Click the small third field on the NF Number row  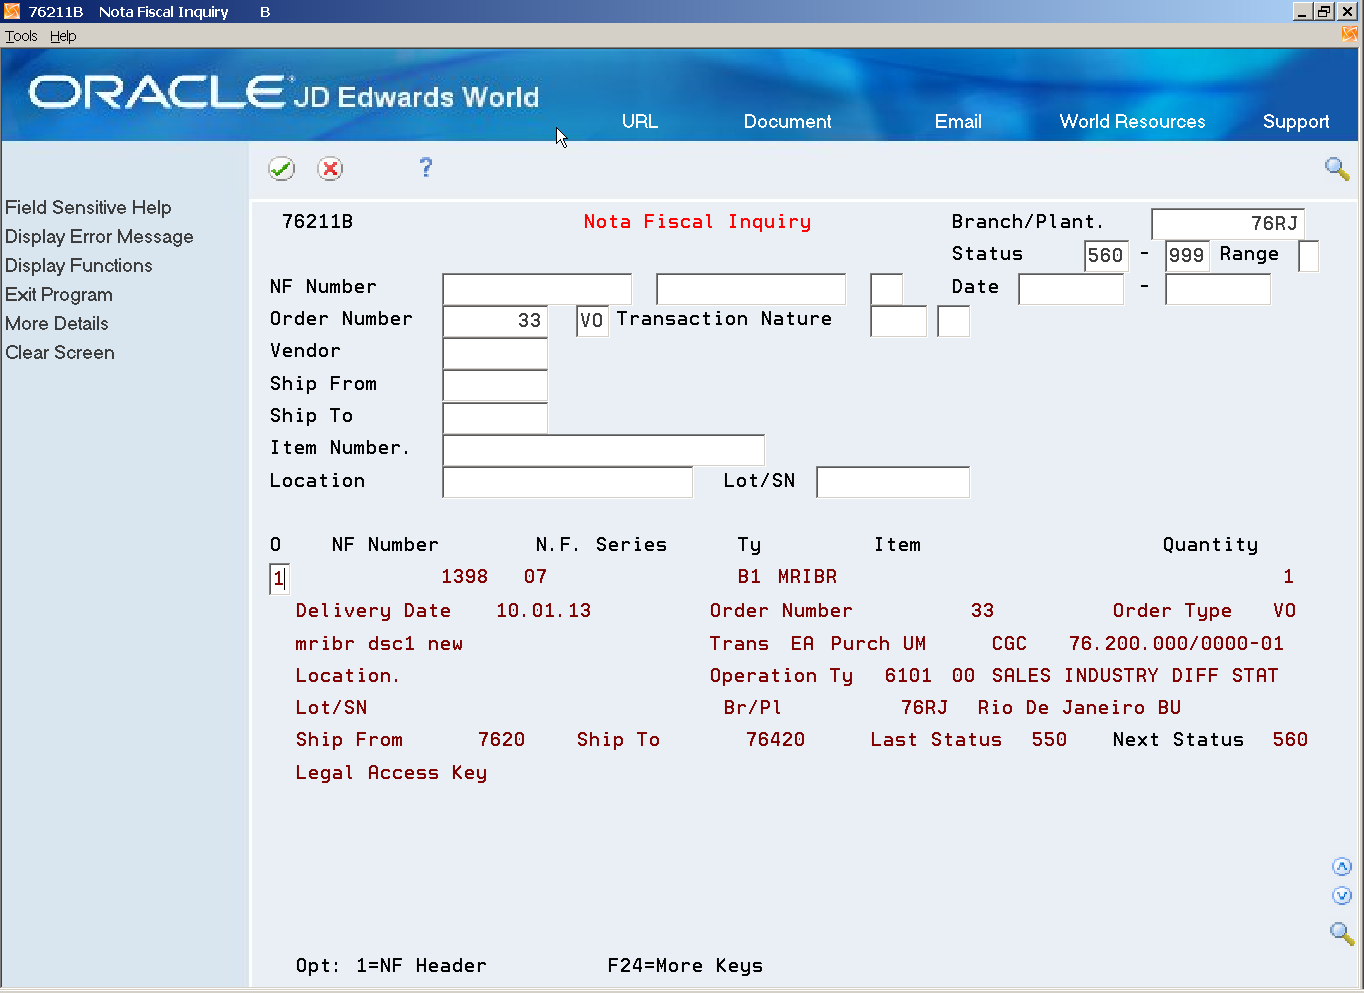886,289
